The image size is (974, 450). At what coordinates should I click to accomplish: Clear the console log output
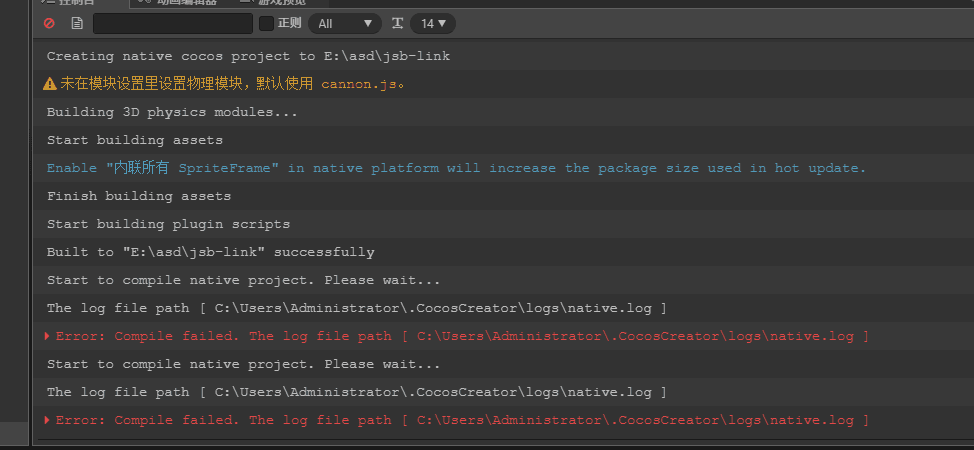(x=49, y=23)
